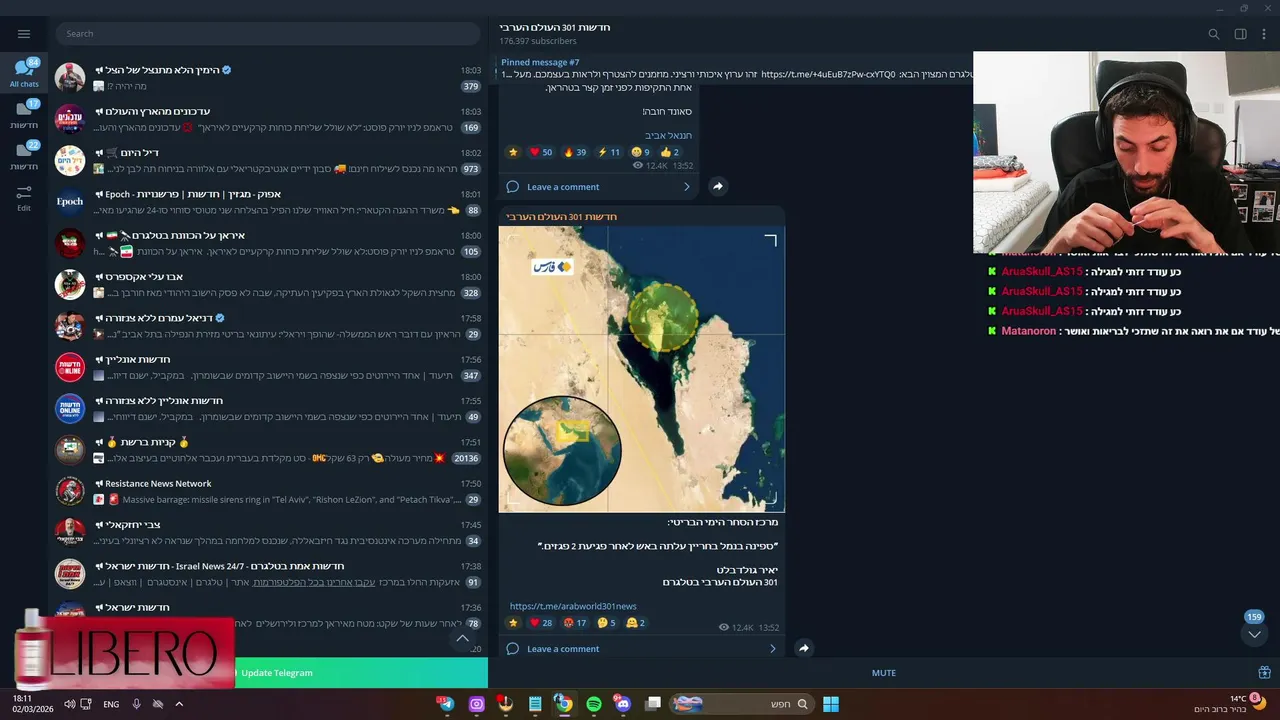Open the חדשות אונליין ללא צנזורה chat
The width and height of the screenshot is (1280, 720).
268,408
